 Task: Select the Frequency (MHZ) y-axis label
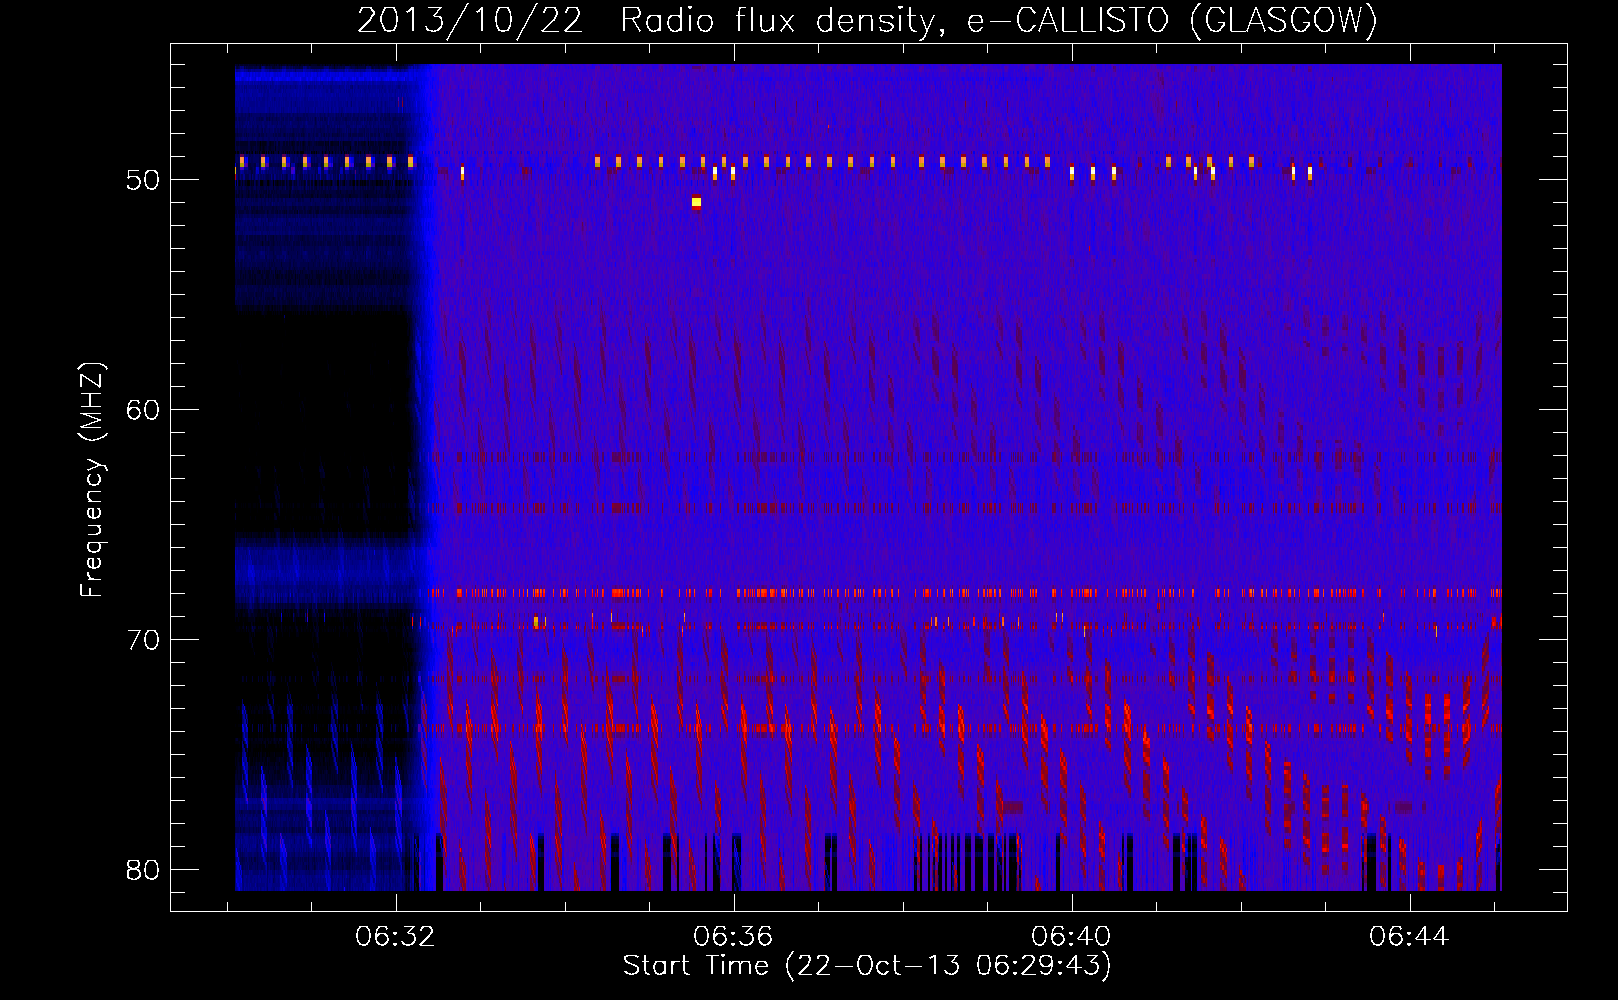92,480
